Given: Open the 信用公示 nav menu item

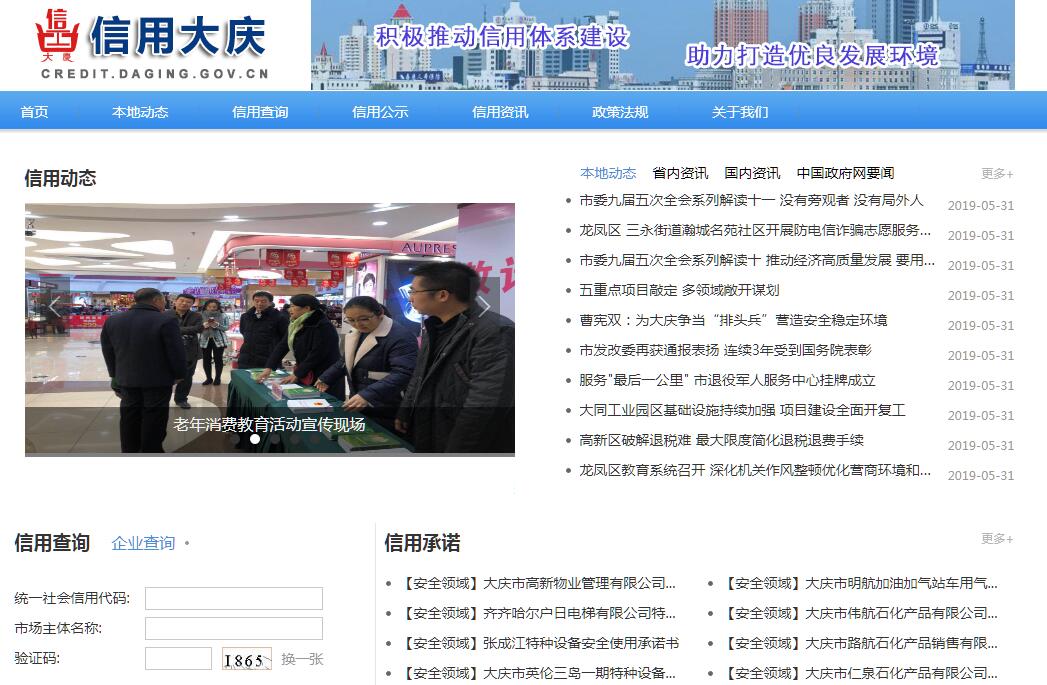Looking at the screenshot, I should [380, 111].
